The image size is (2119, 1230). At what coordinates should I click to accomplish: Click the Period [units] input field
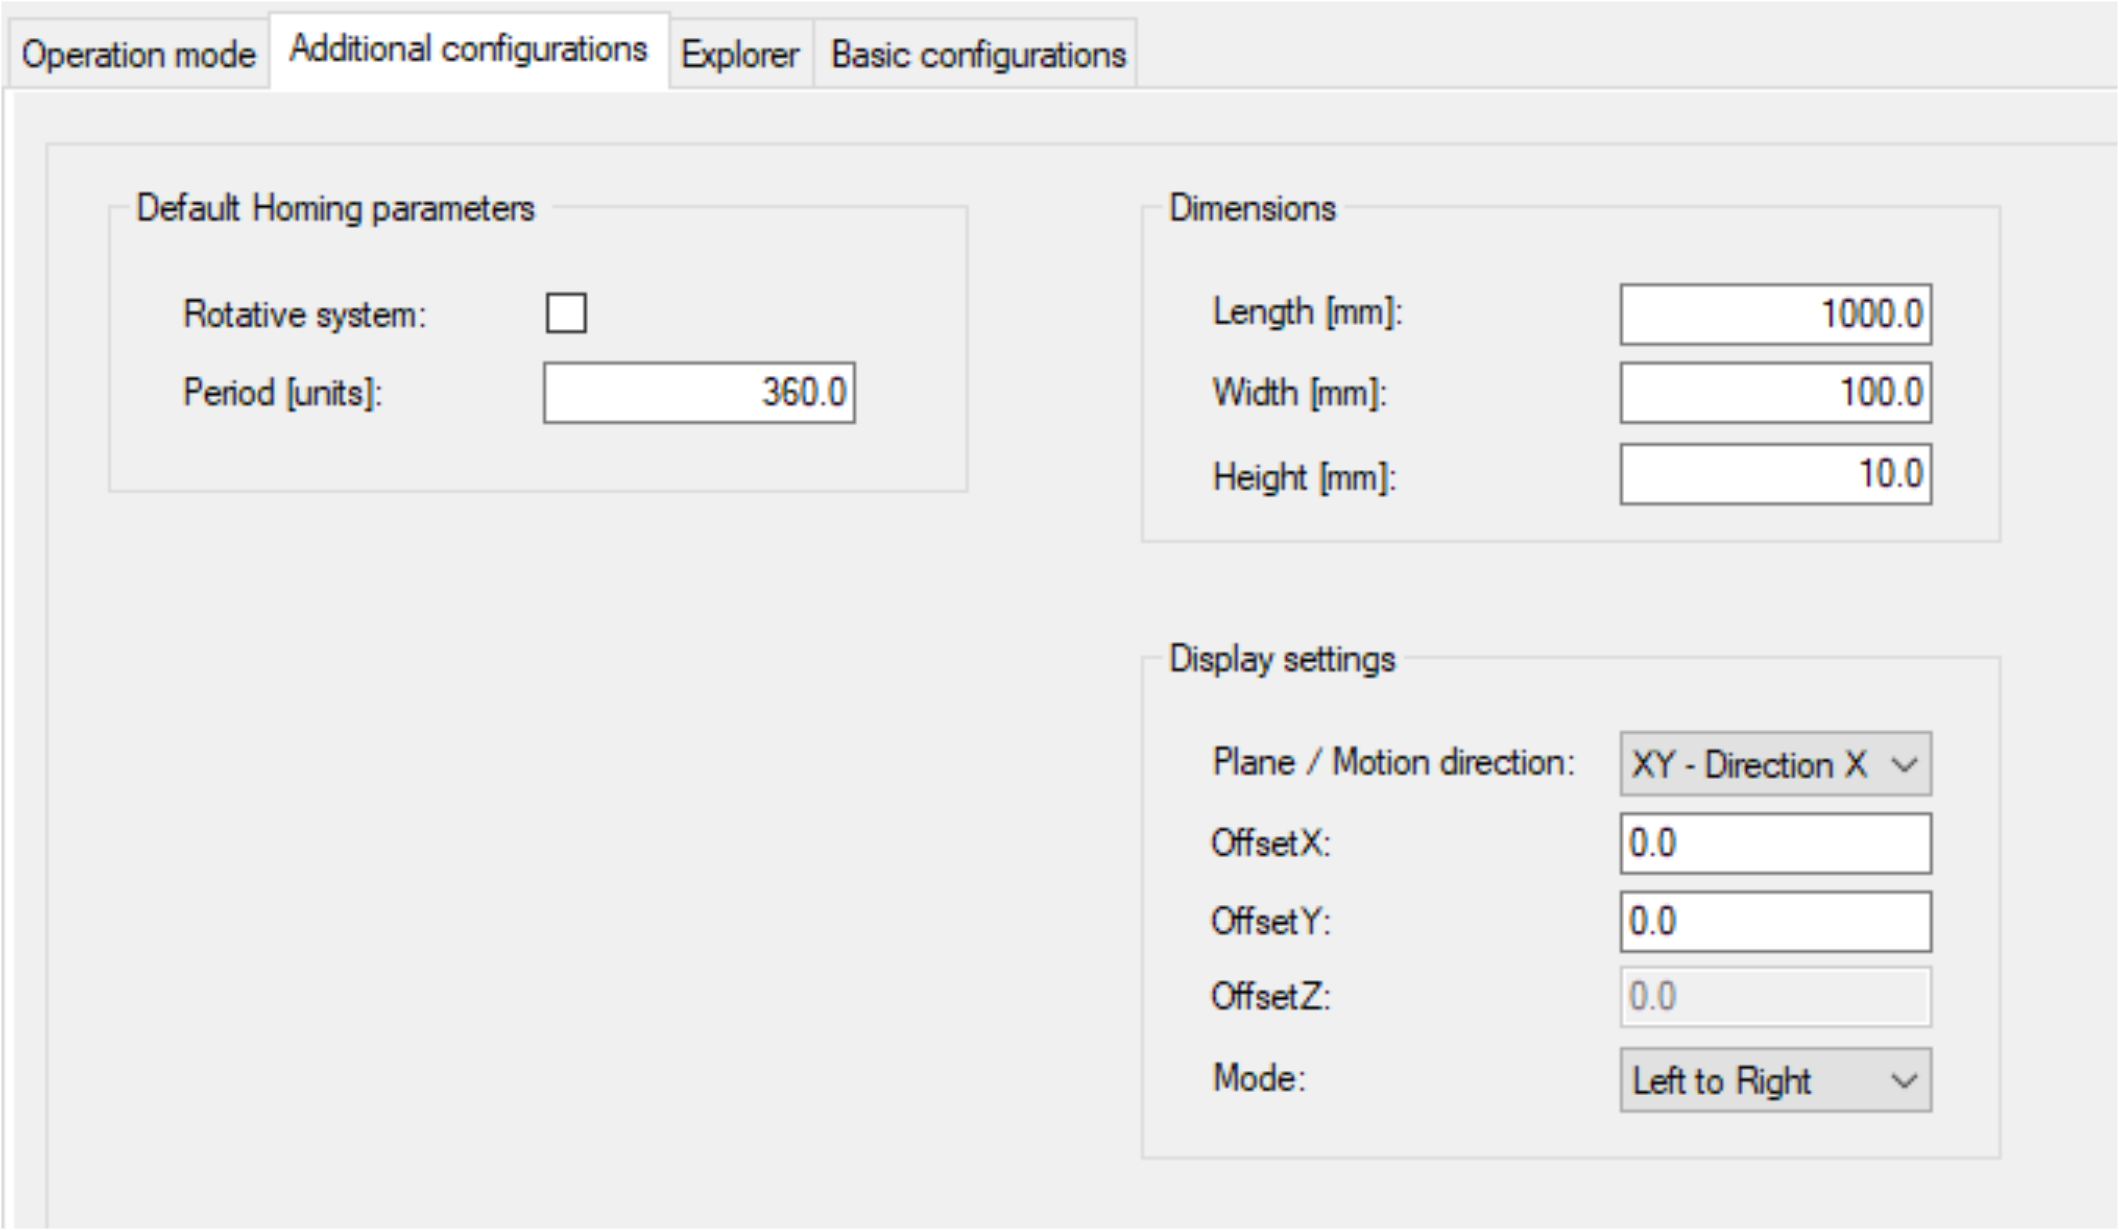[698, 393]
